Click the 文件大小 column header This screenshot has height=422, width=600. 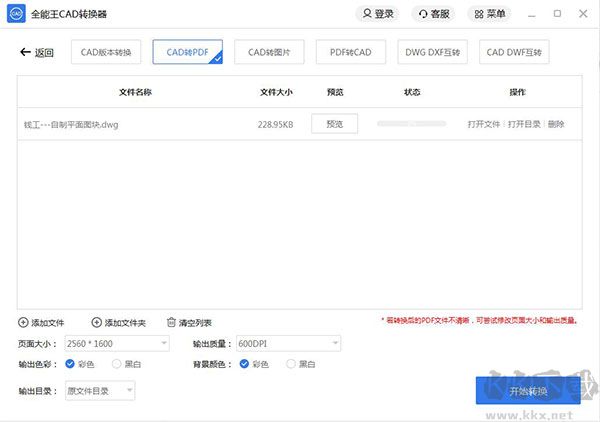[x=276, y=92]
